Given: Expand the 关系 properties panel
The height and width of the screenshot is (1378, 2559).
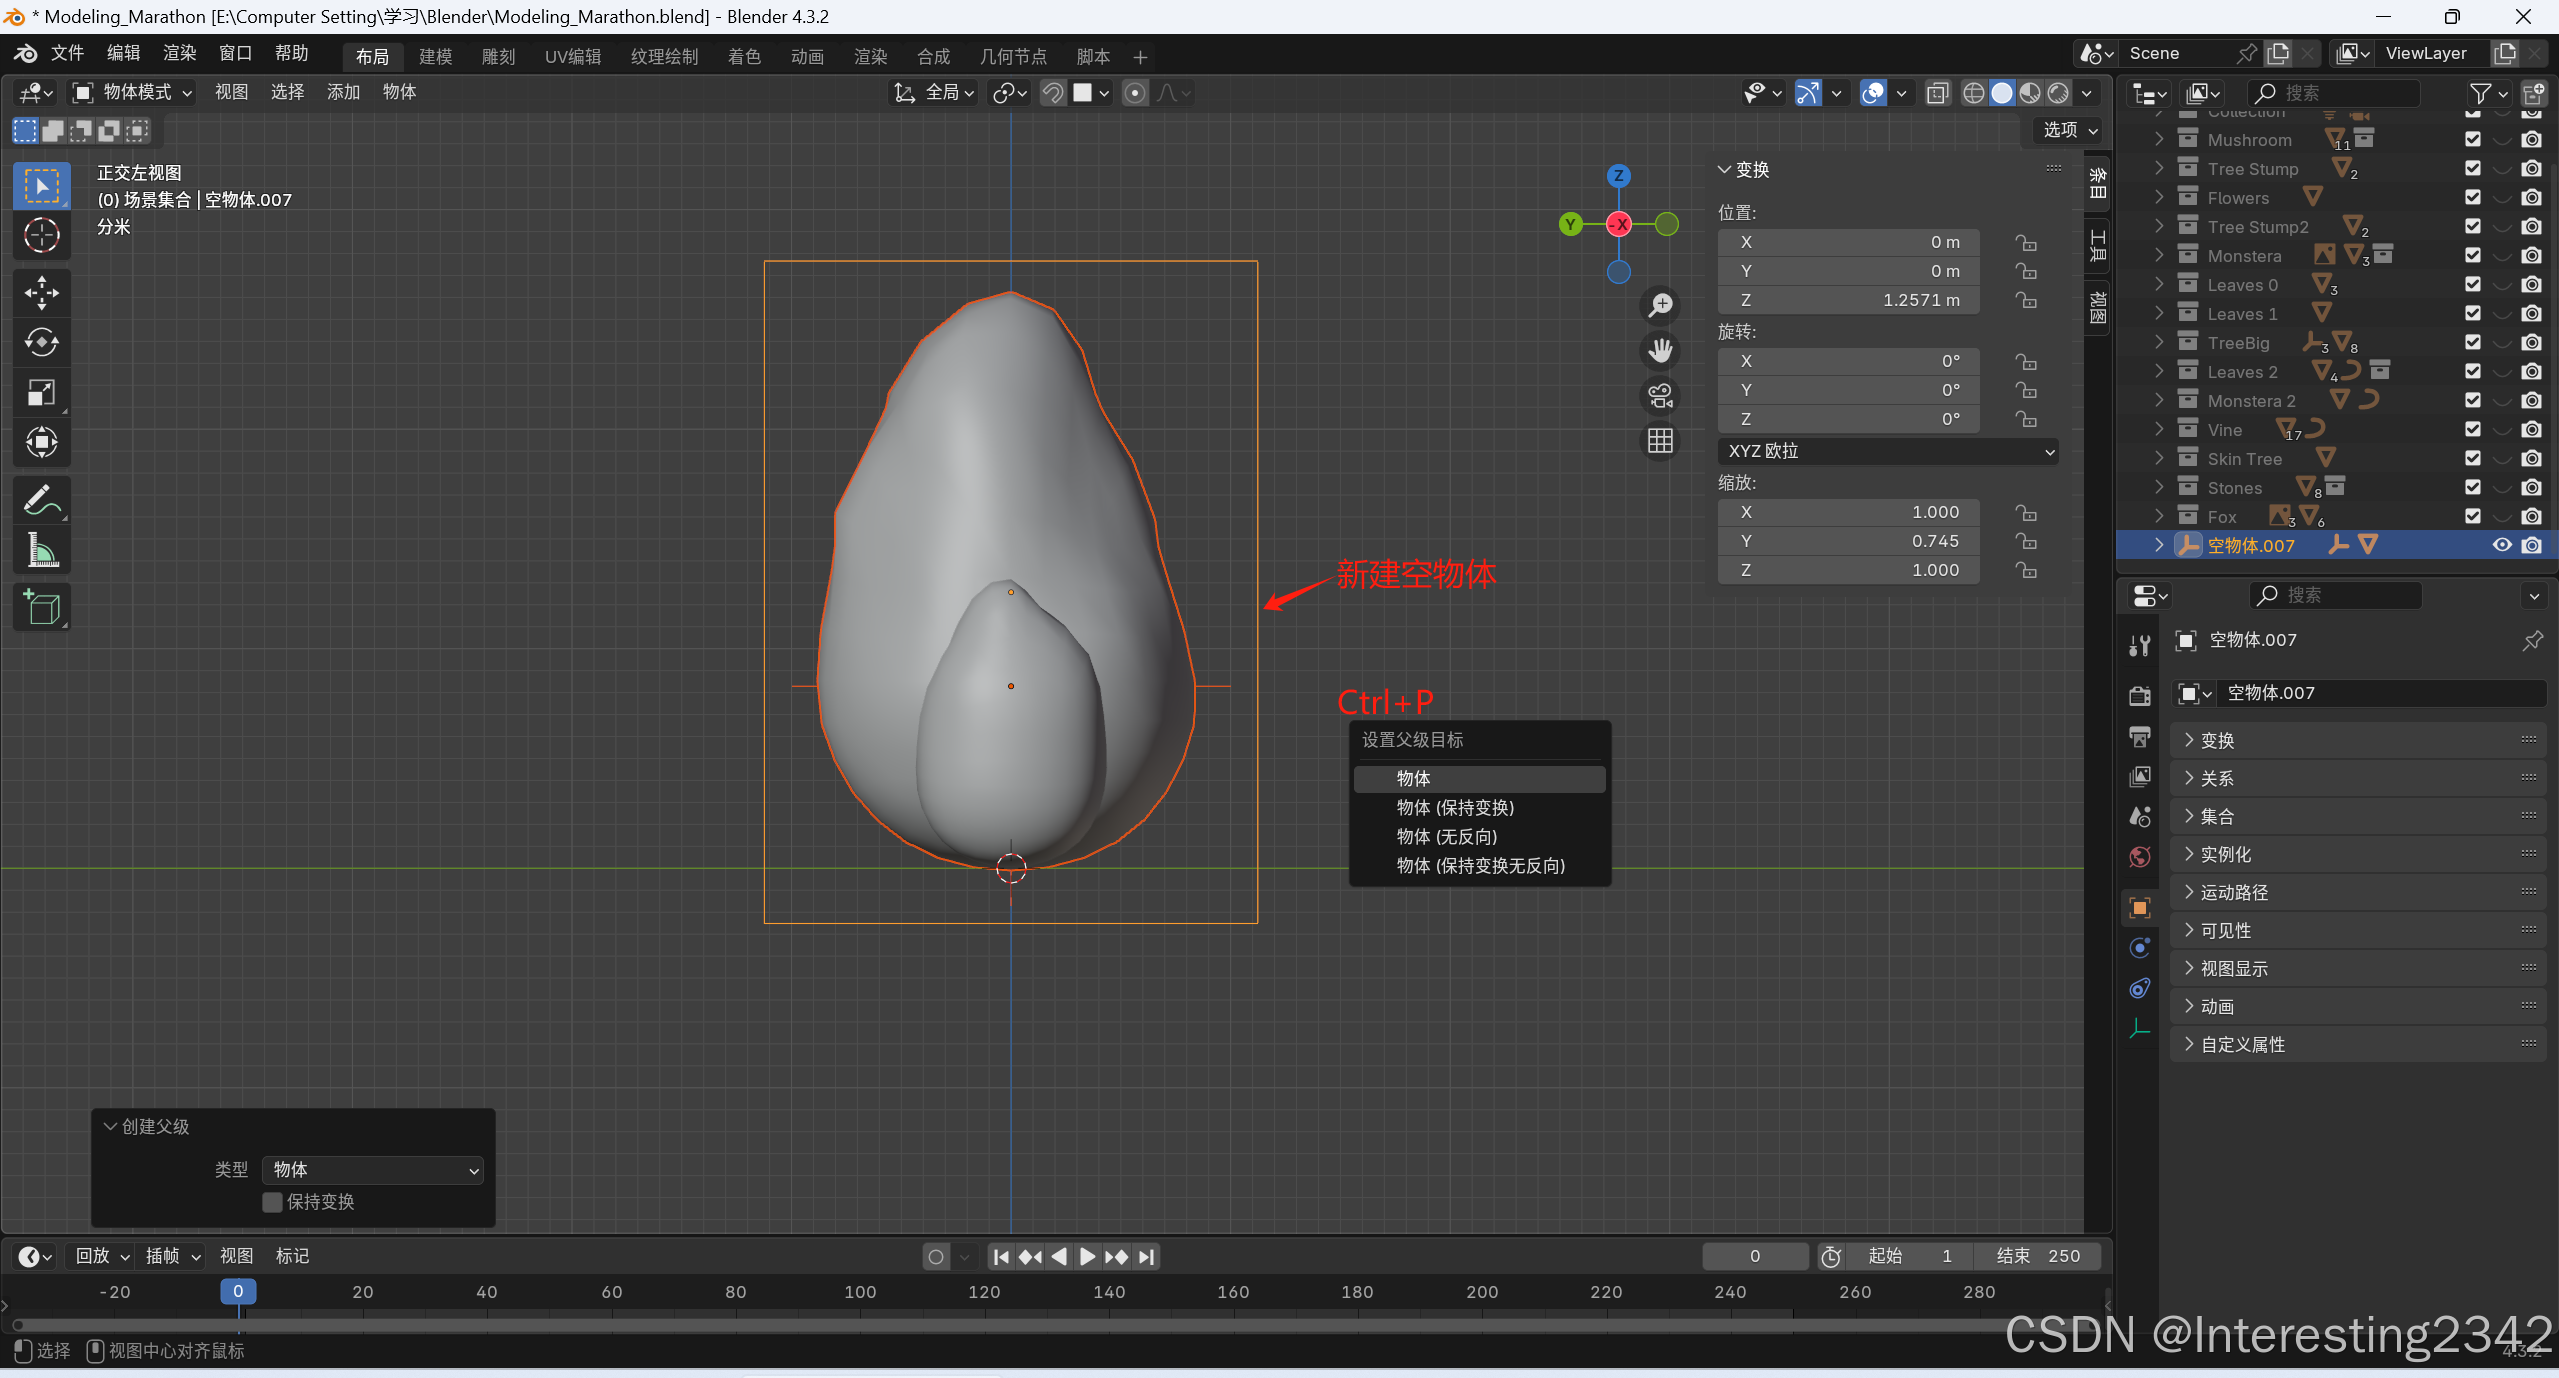Looking at the screenshot, I should (2216, 778).
